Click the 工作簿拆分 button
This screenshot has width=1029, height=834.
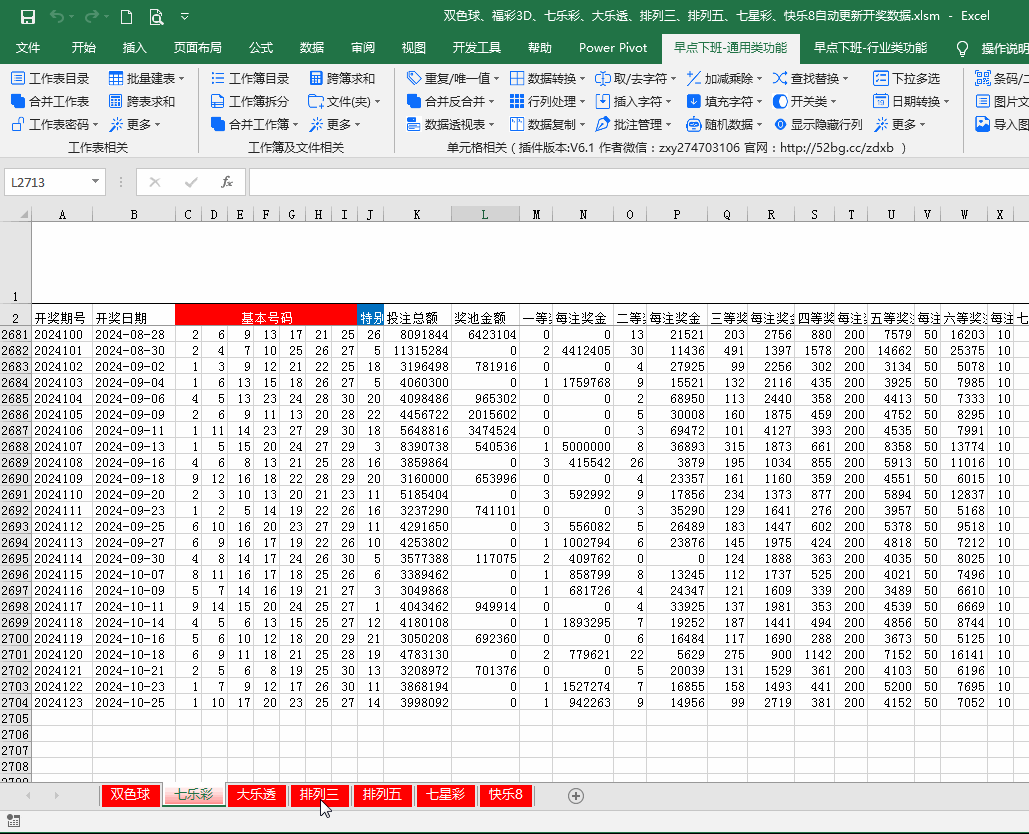250,102
